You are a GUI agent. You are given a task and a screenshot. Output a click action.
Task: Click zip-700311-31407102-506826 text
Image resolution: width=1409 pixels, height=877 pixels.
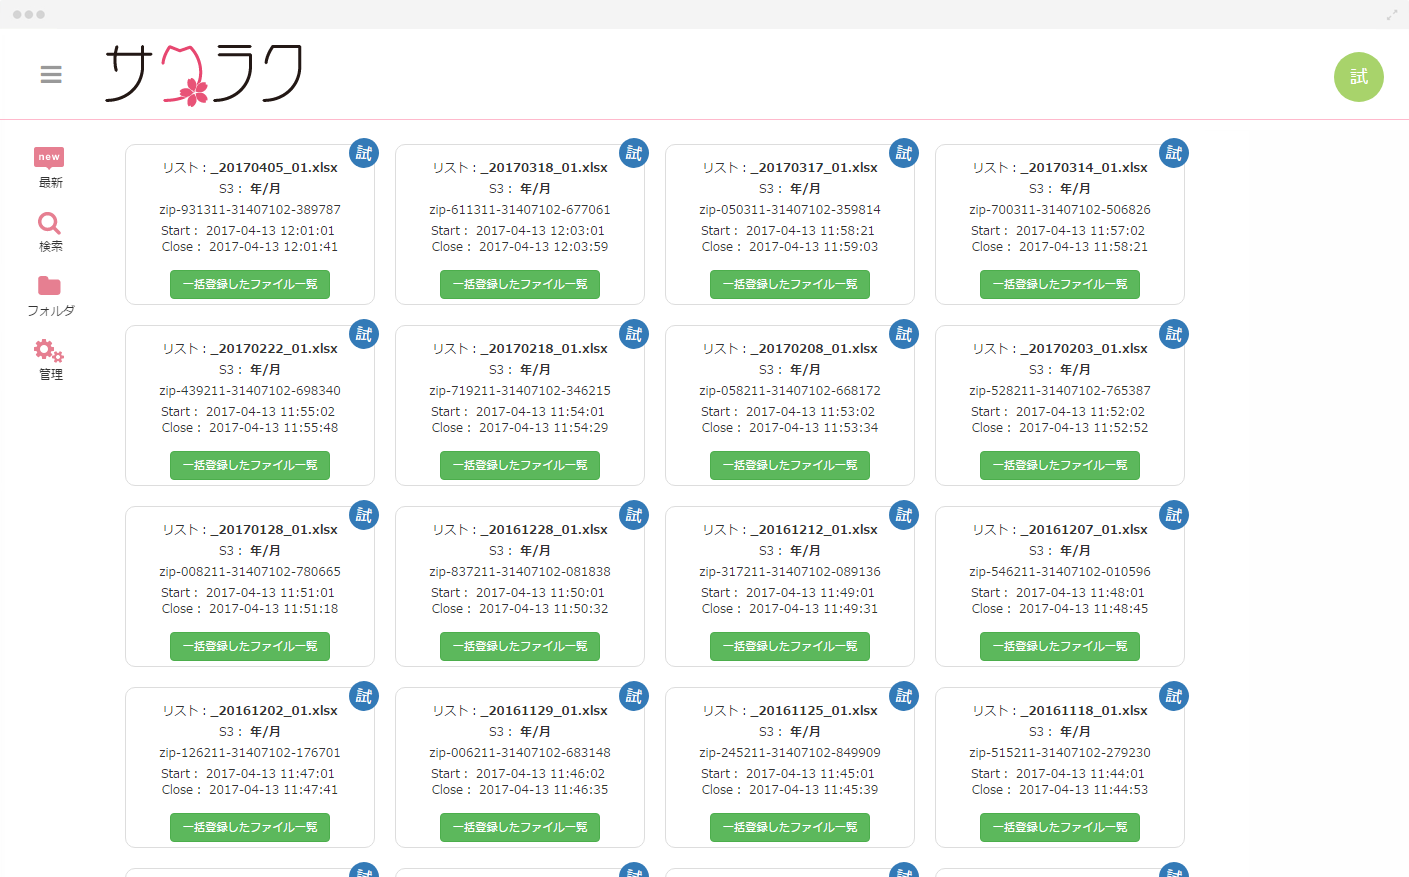tap(1060, 210)
